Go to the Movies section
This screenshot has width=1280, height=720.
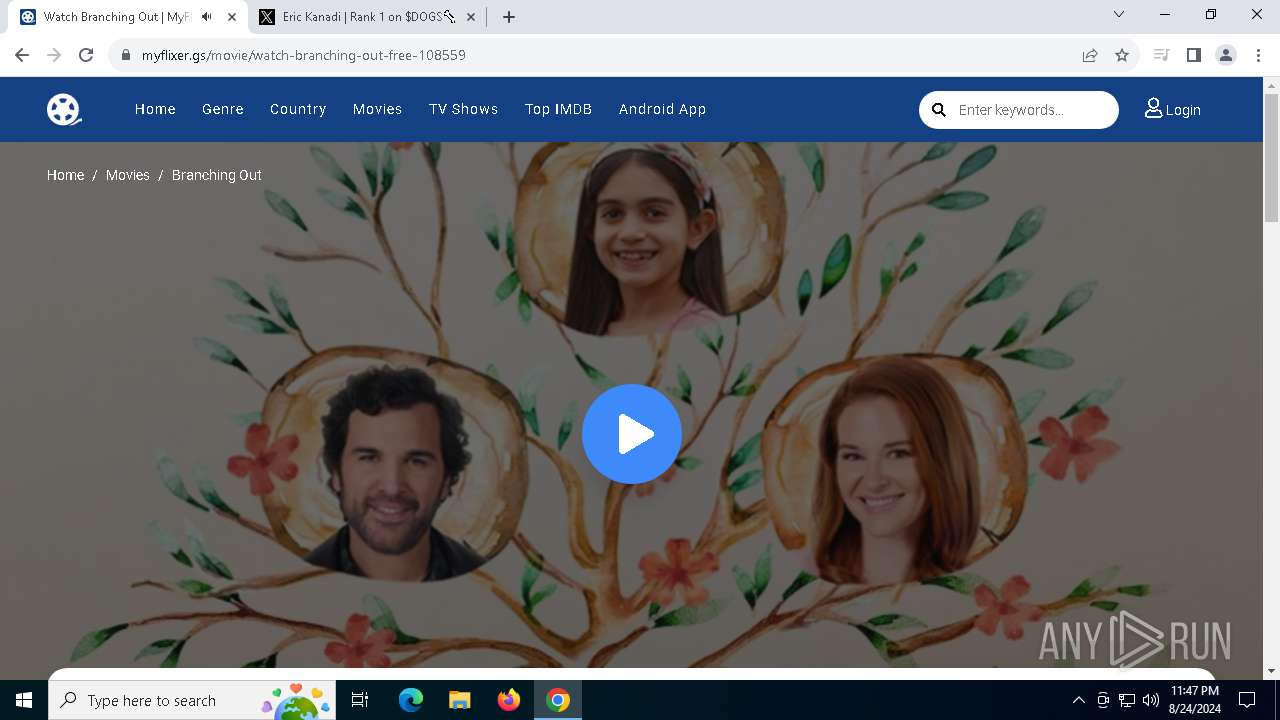pos(377,109)
